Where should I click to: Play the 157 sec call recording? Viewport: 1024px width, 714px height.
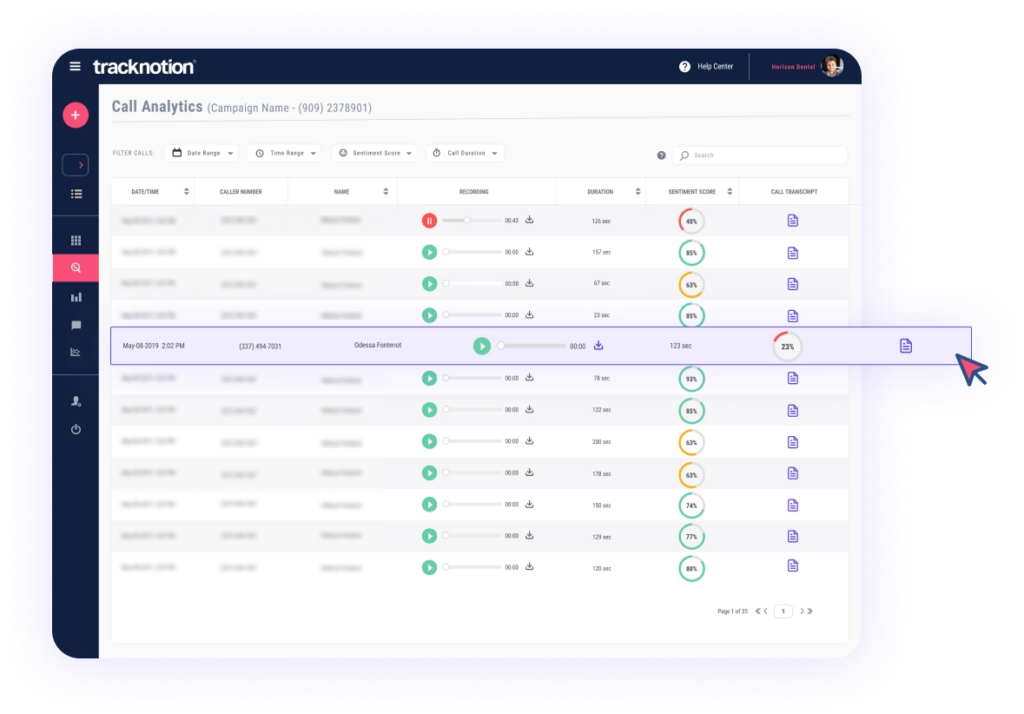(x=429, y=252)
